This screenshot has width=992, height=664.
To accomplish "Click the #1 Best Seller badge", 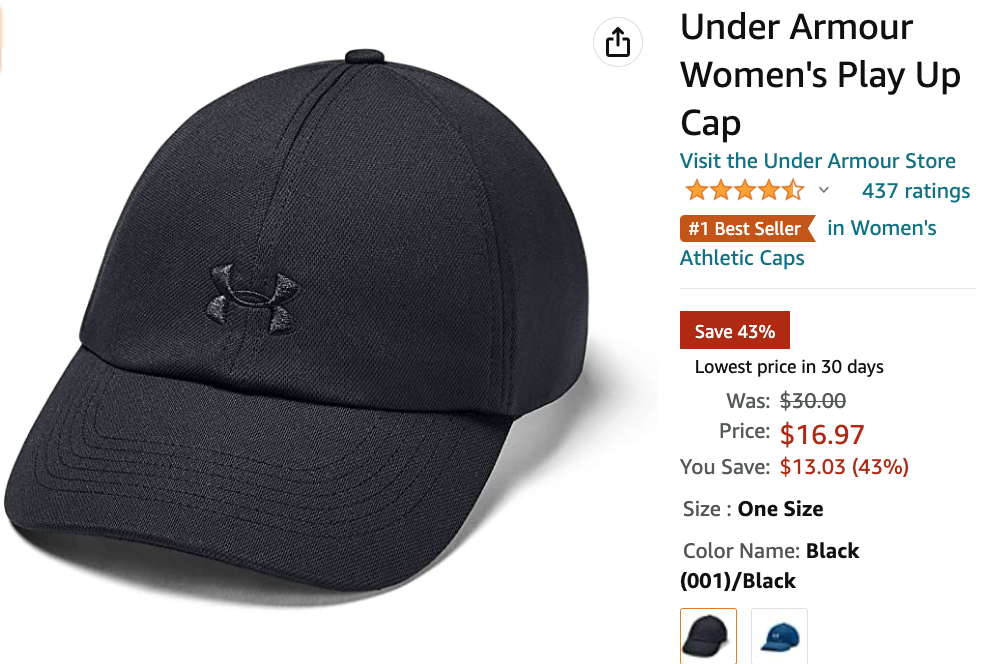I will (x=747, y=228).
